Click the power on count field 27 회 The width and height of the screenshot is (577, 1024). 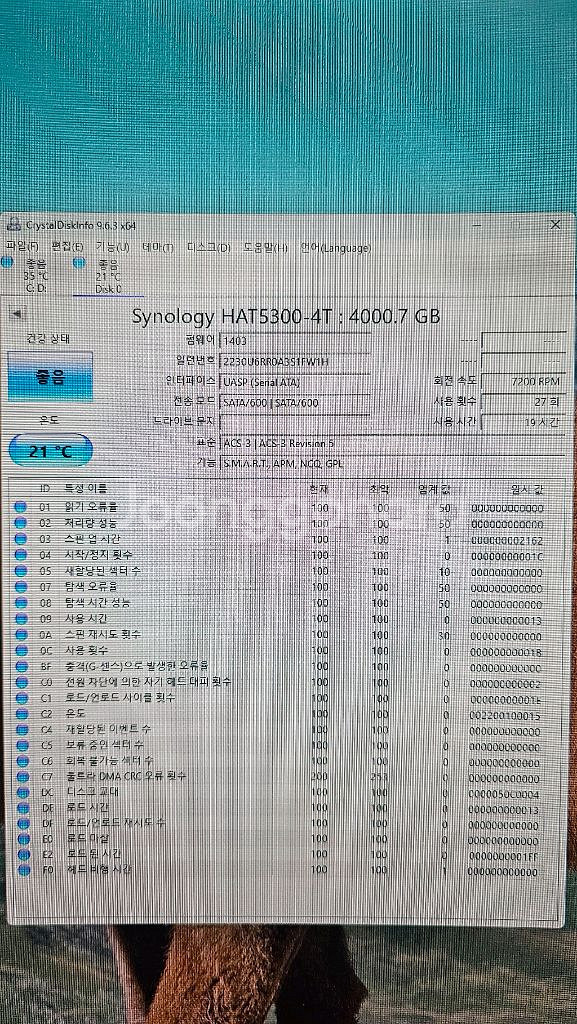click(523, 402)
